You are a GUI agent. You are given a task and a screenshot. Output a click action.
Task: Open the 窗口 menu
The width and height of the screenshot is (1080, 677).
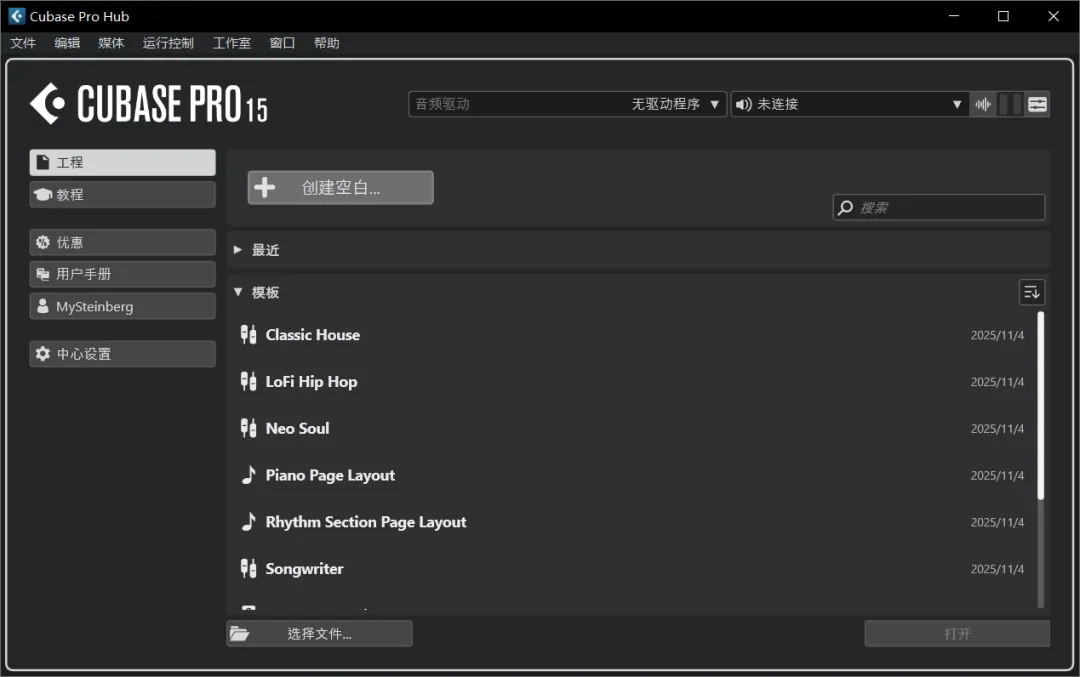pos(282,43)
